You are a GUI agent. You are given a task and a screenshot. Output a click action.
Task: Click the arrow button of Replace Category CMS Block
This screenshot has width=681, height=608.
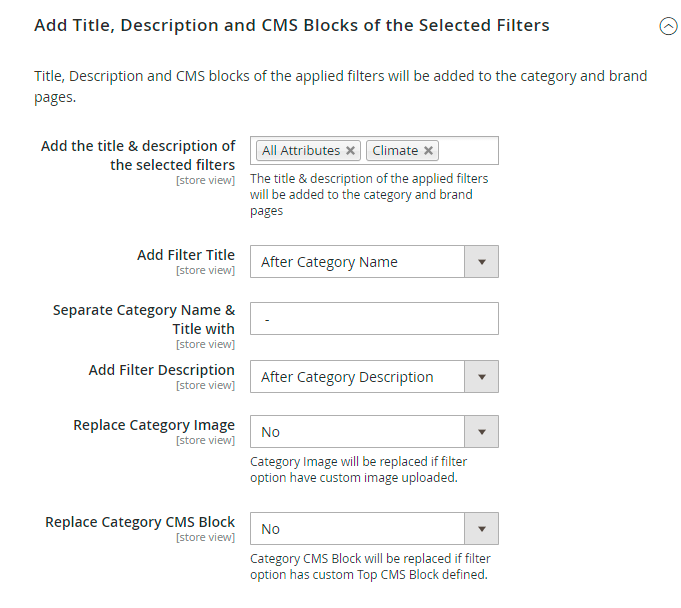click(481, 529)
